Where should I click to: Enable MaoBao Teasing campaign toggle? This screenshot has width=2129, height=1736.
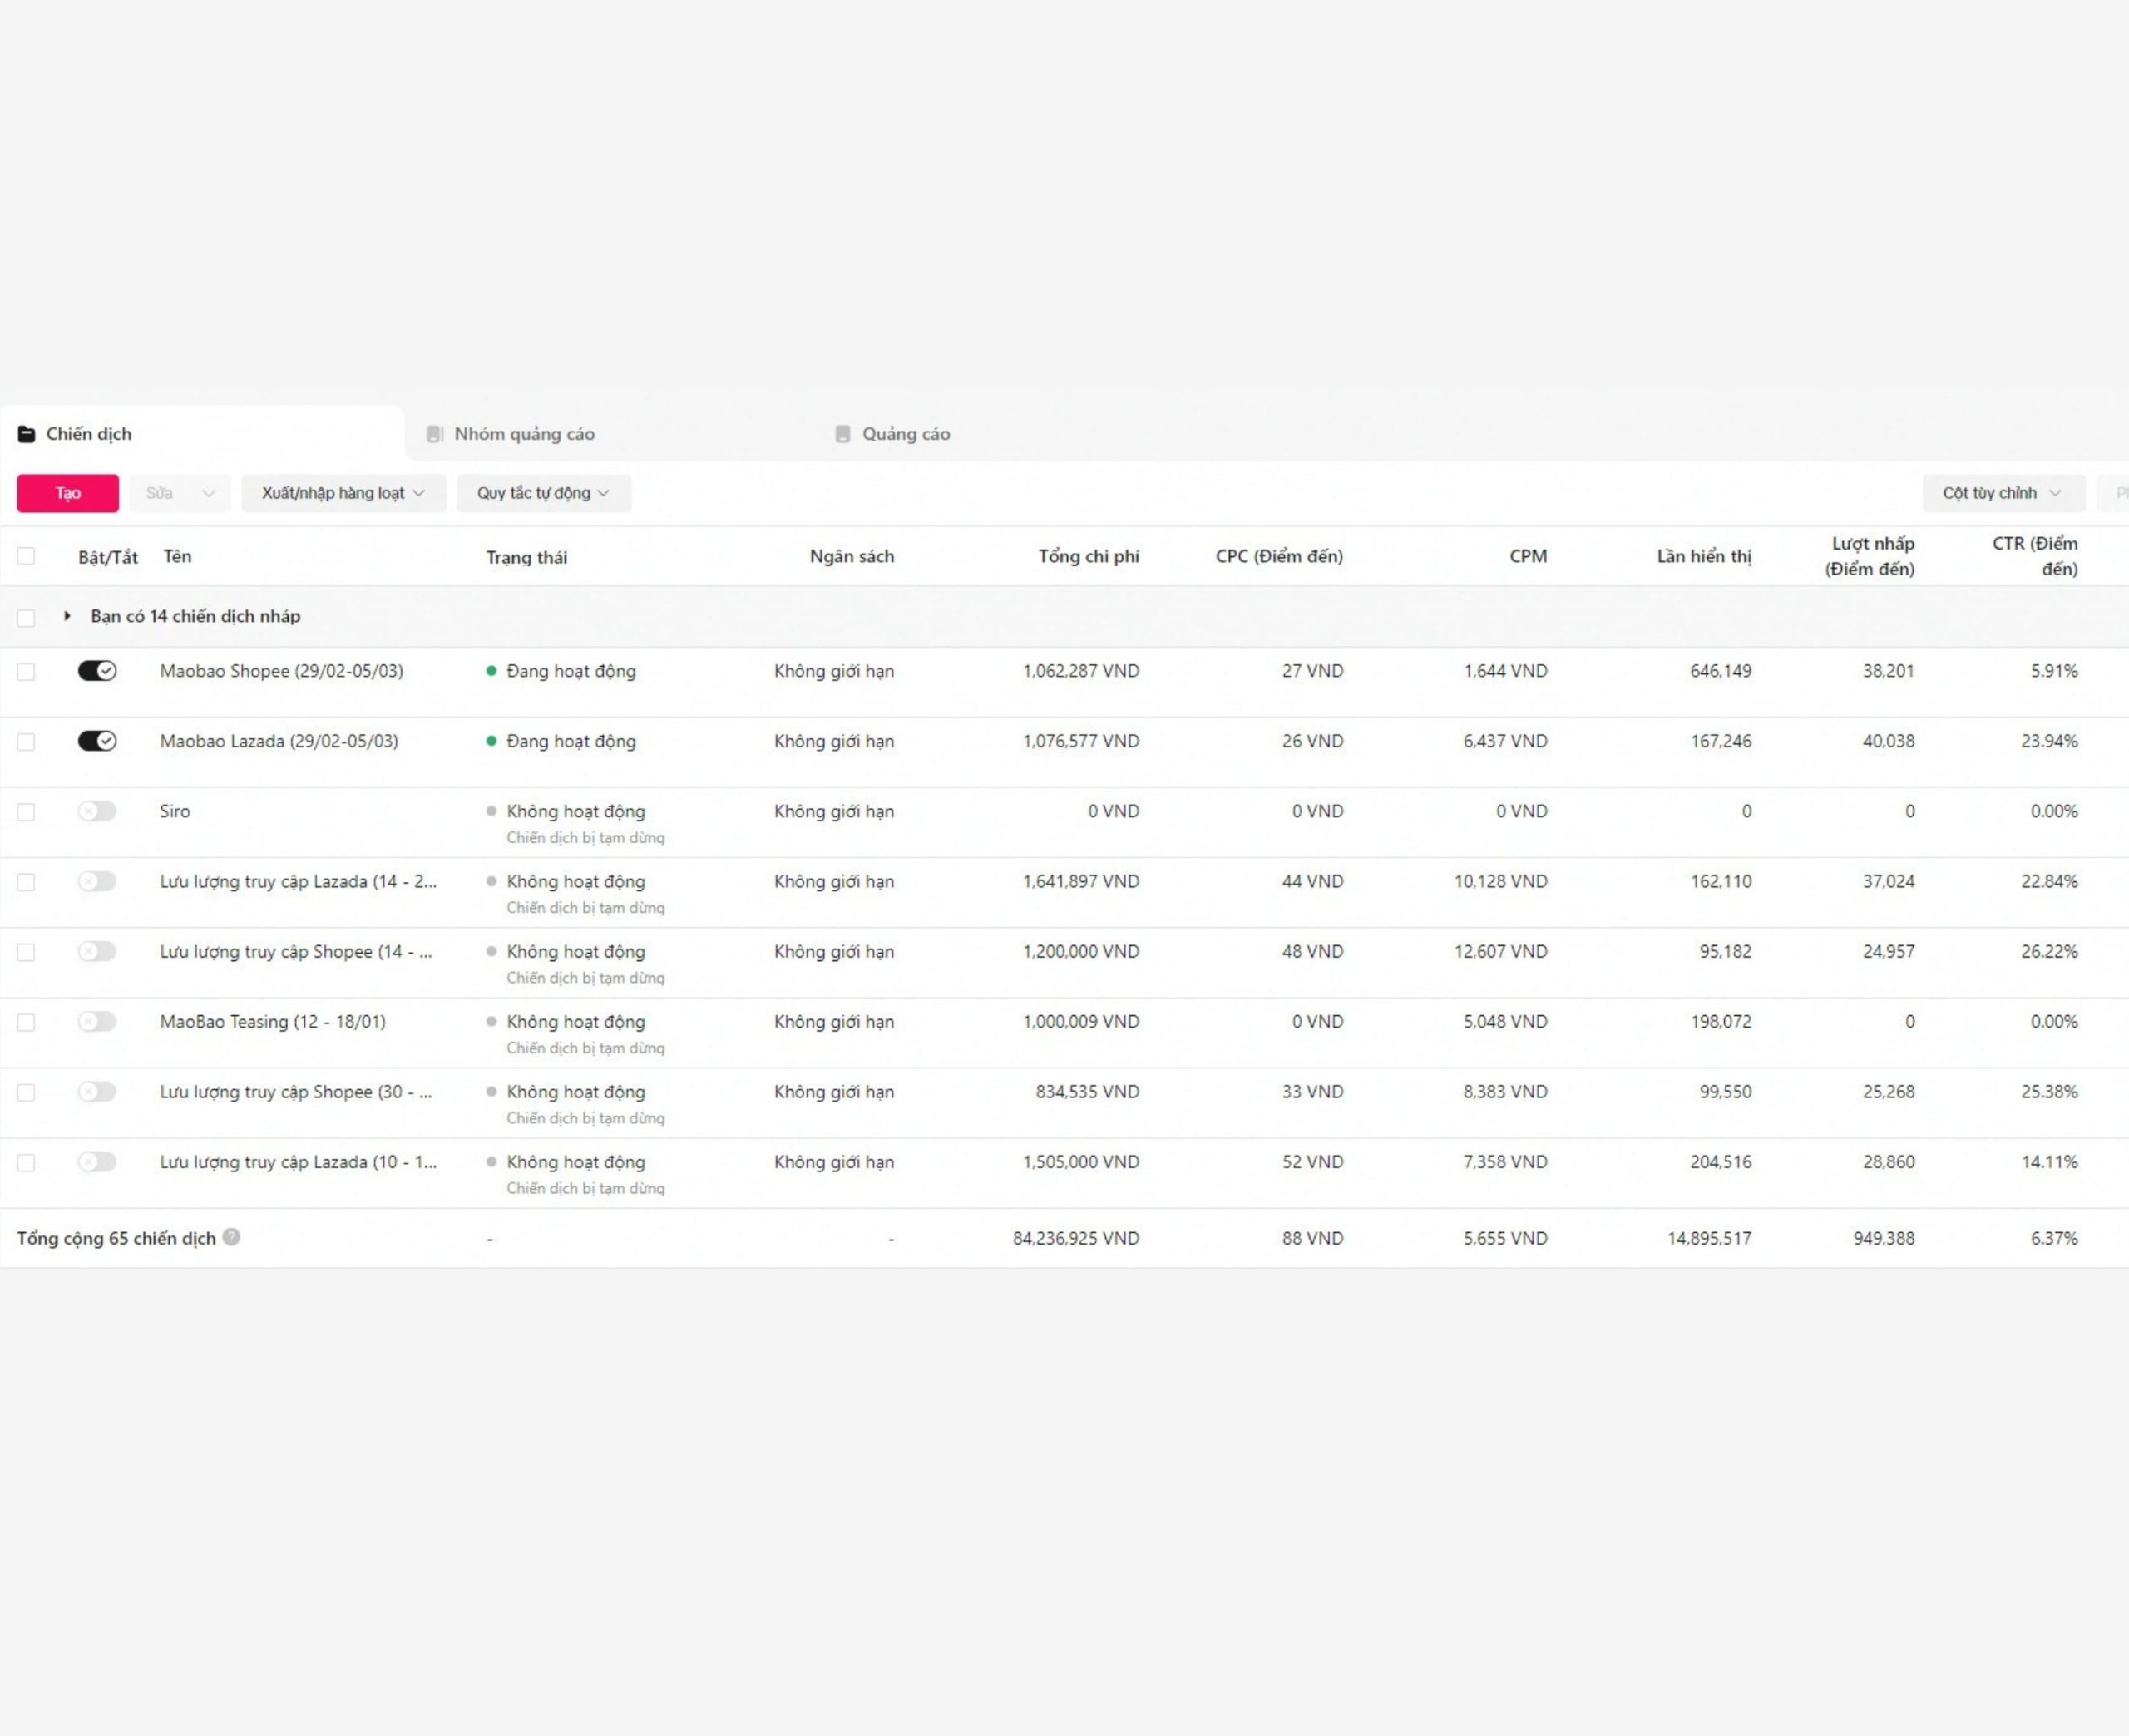(x=97, y=1021)
